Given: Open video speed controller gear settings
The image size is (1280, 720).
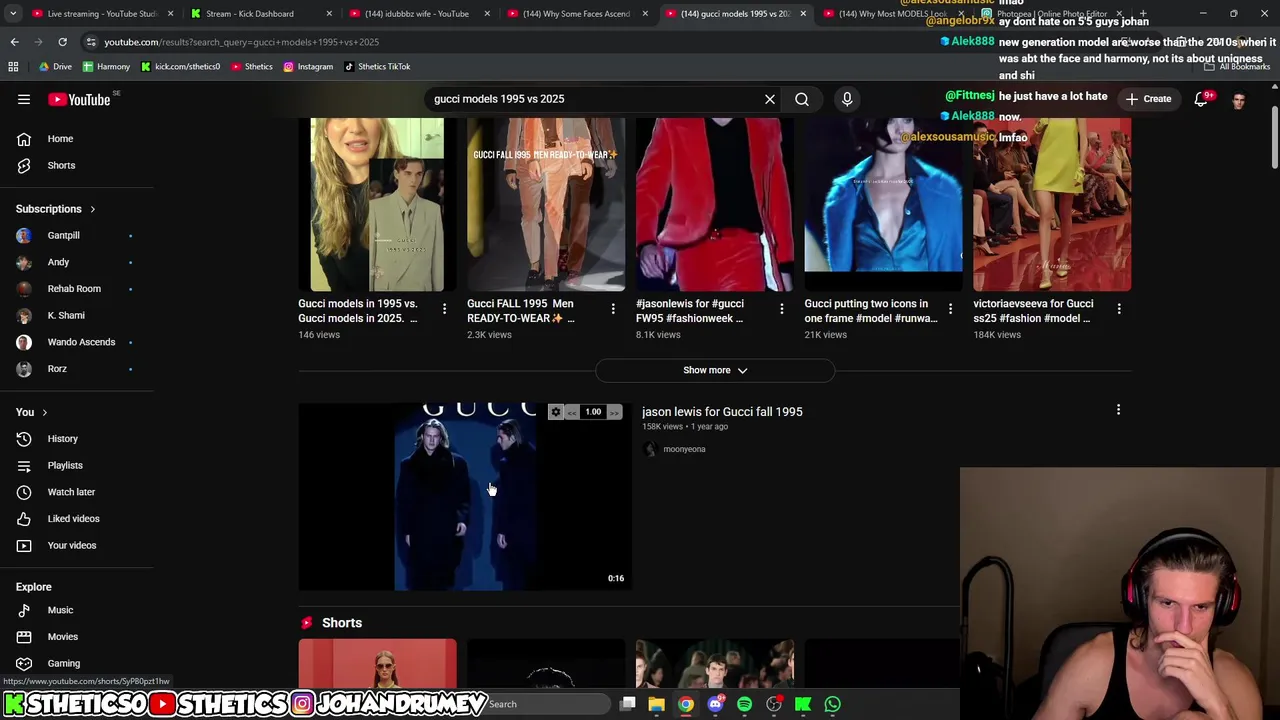Looking at the screenshot, I should pyautogui.click(x=556, y=412).
